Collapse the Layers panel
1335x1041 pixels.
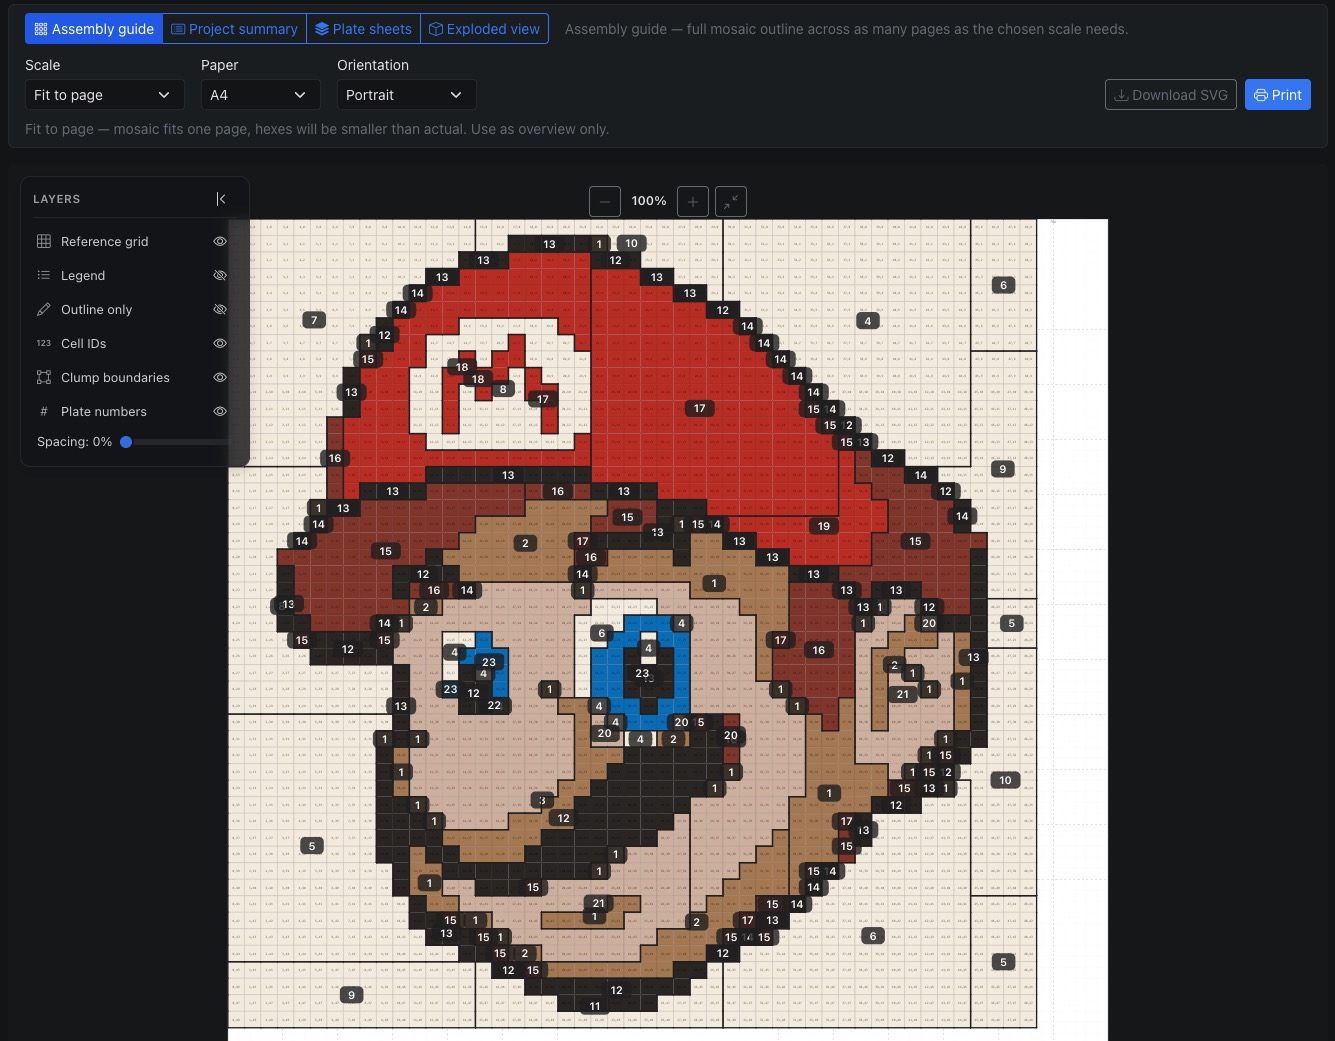coord(221,199)
